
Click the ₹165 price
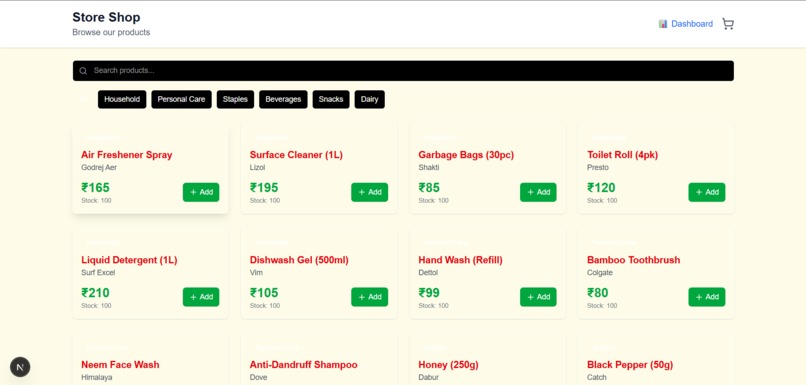click(x=95, y=188)
